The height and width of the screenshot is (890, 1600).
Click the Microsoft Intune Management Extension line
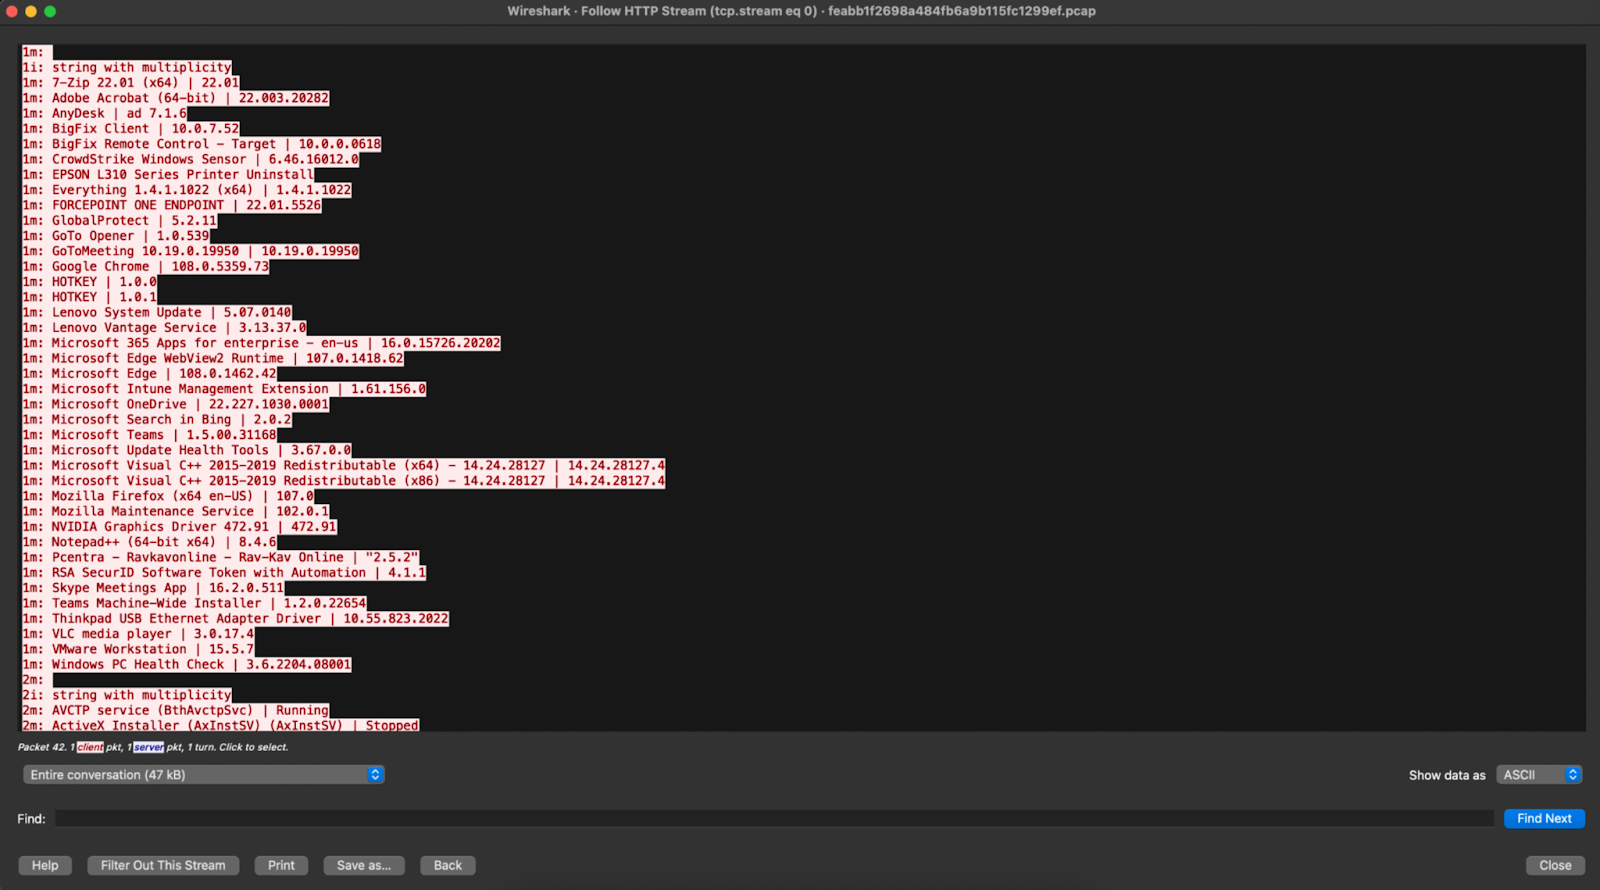(225, 389)
